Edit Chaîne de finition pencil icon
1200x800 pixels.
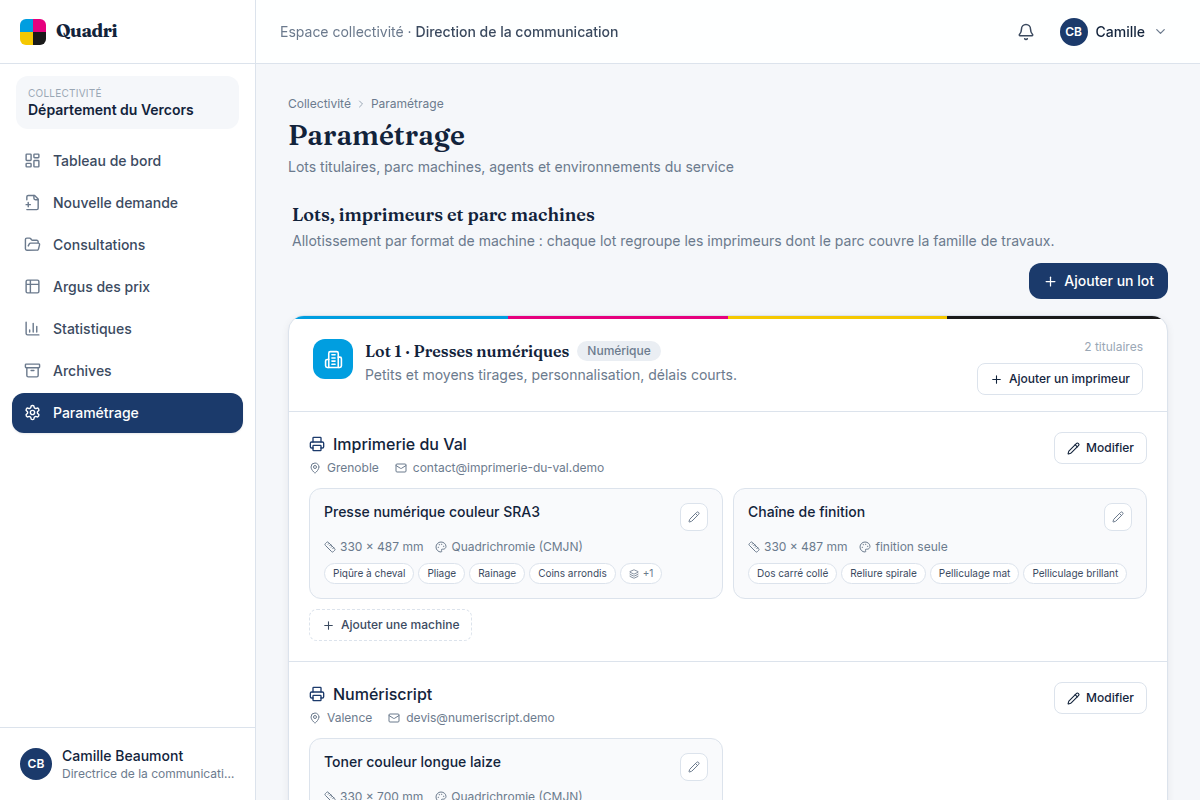pyautogui.click(x=1118, y=517)
